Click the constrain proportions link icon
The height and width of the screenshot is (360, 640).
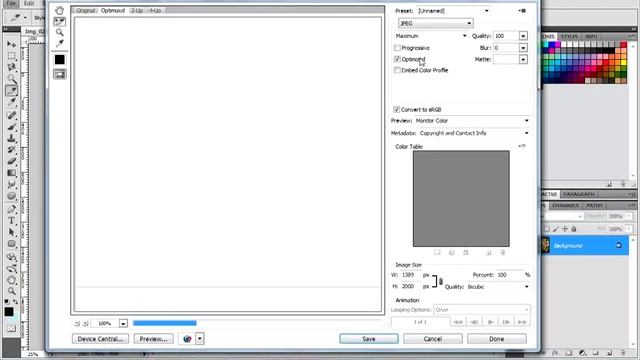tap(440, 281)
